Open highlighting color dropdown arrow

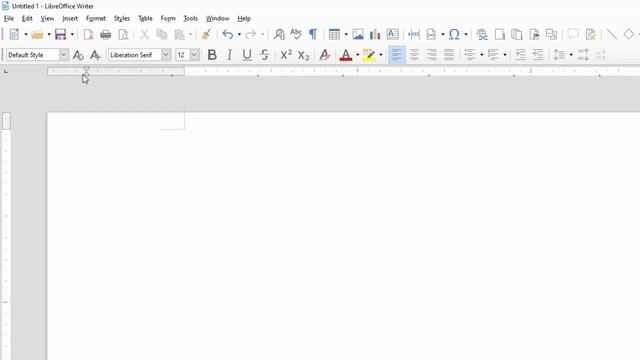381,55
